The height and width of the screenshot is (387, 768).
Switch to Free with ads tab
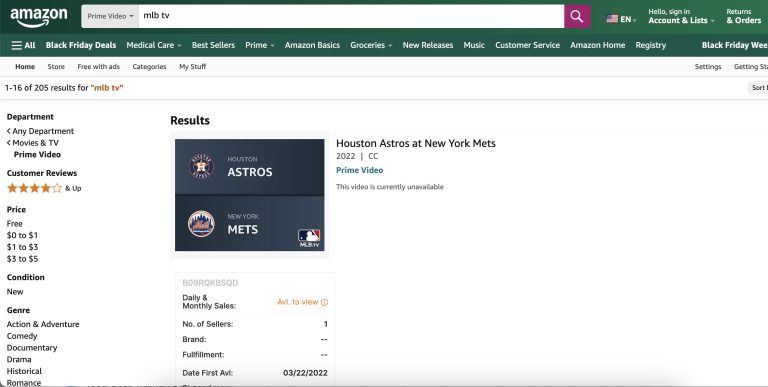[98, 67]
